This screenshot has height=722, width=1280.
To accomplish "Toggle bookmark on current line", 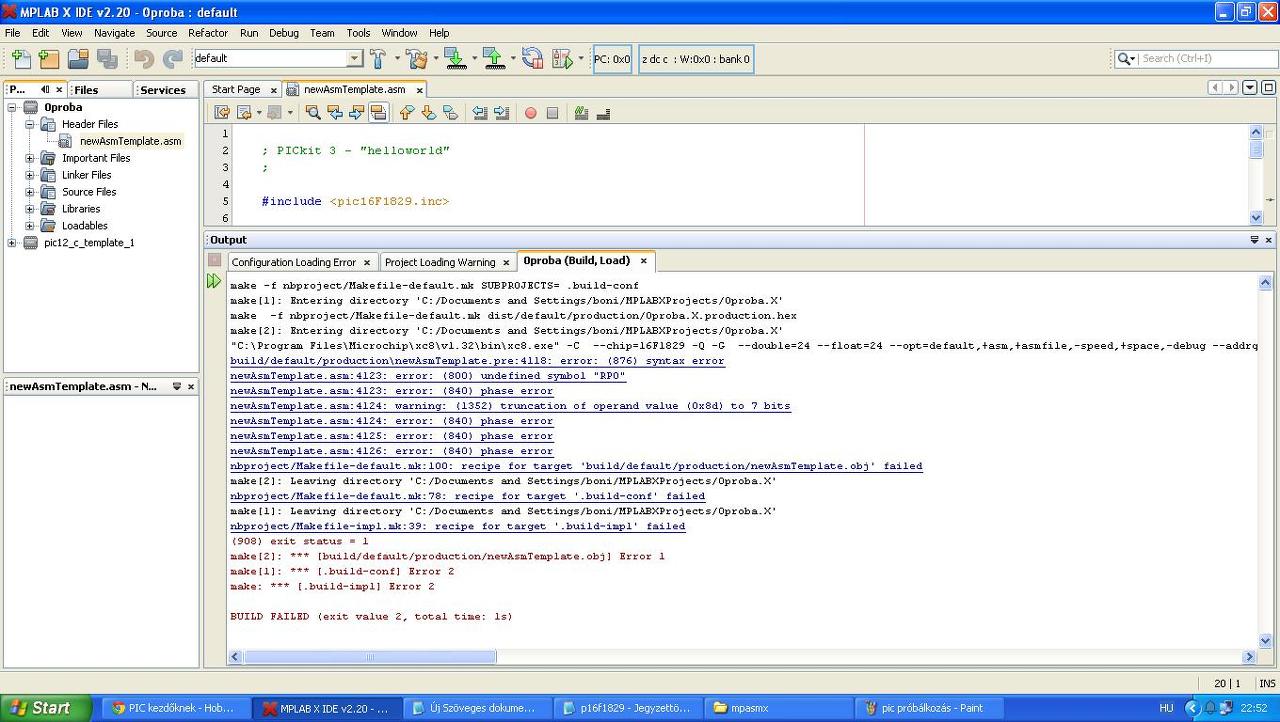I will 451,113.
